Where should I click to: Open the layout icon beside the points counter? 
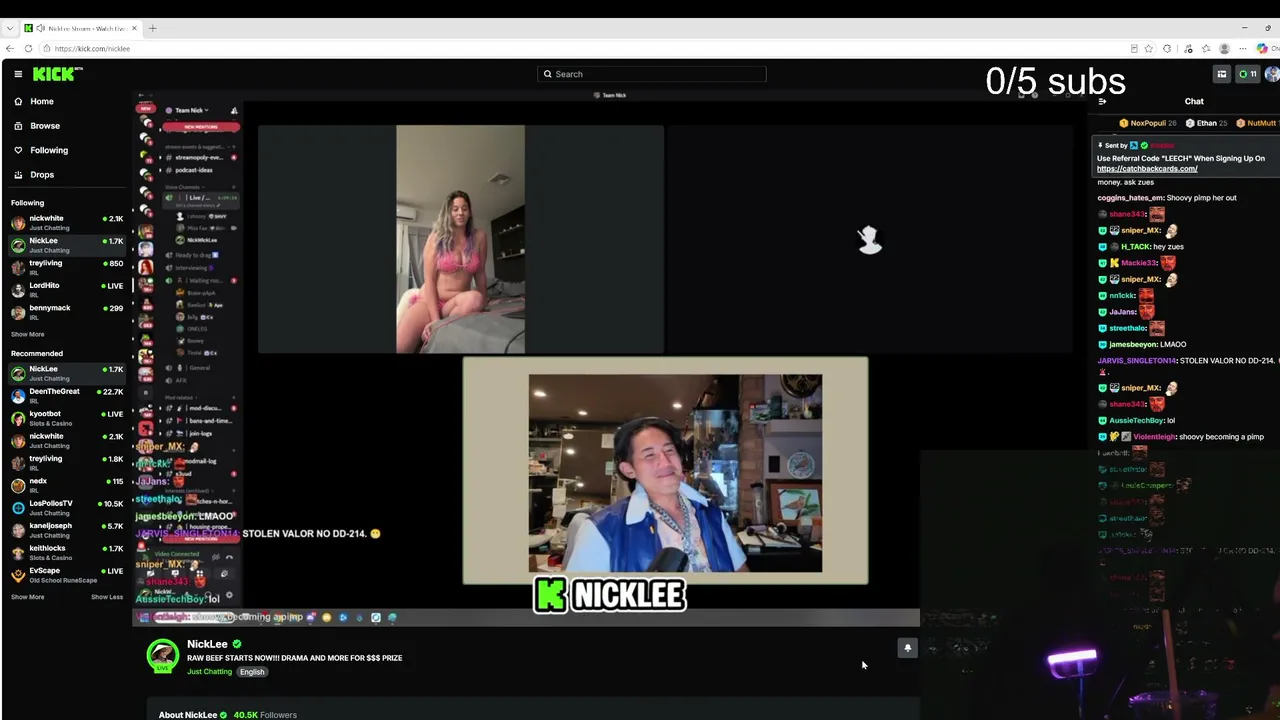[x=1221, y=74]
